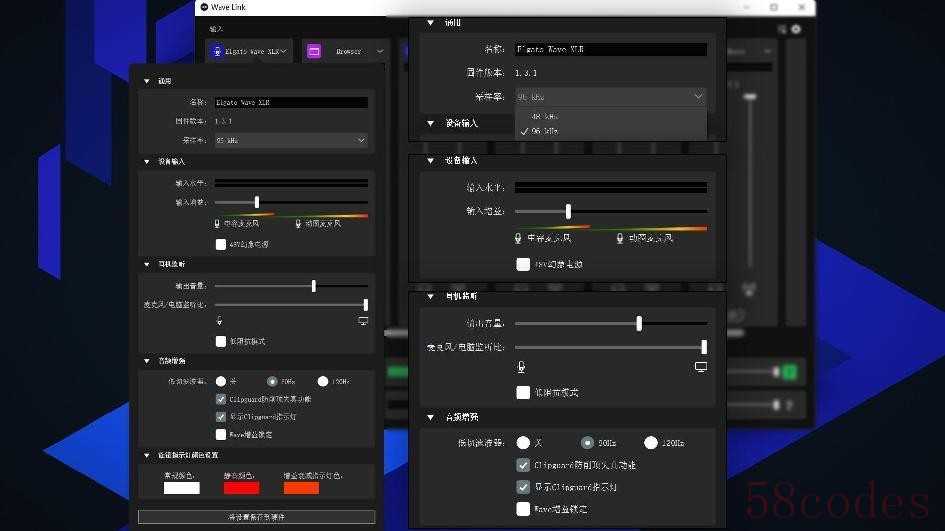Click device name field in left panel
Viewport: 945px width, 531px height.
[x=291, y=102]
